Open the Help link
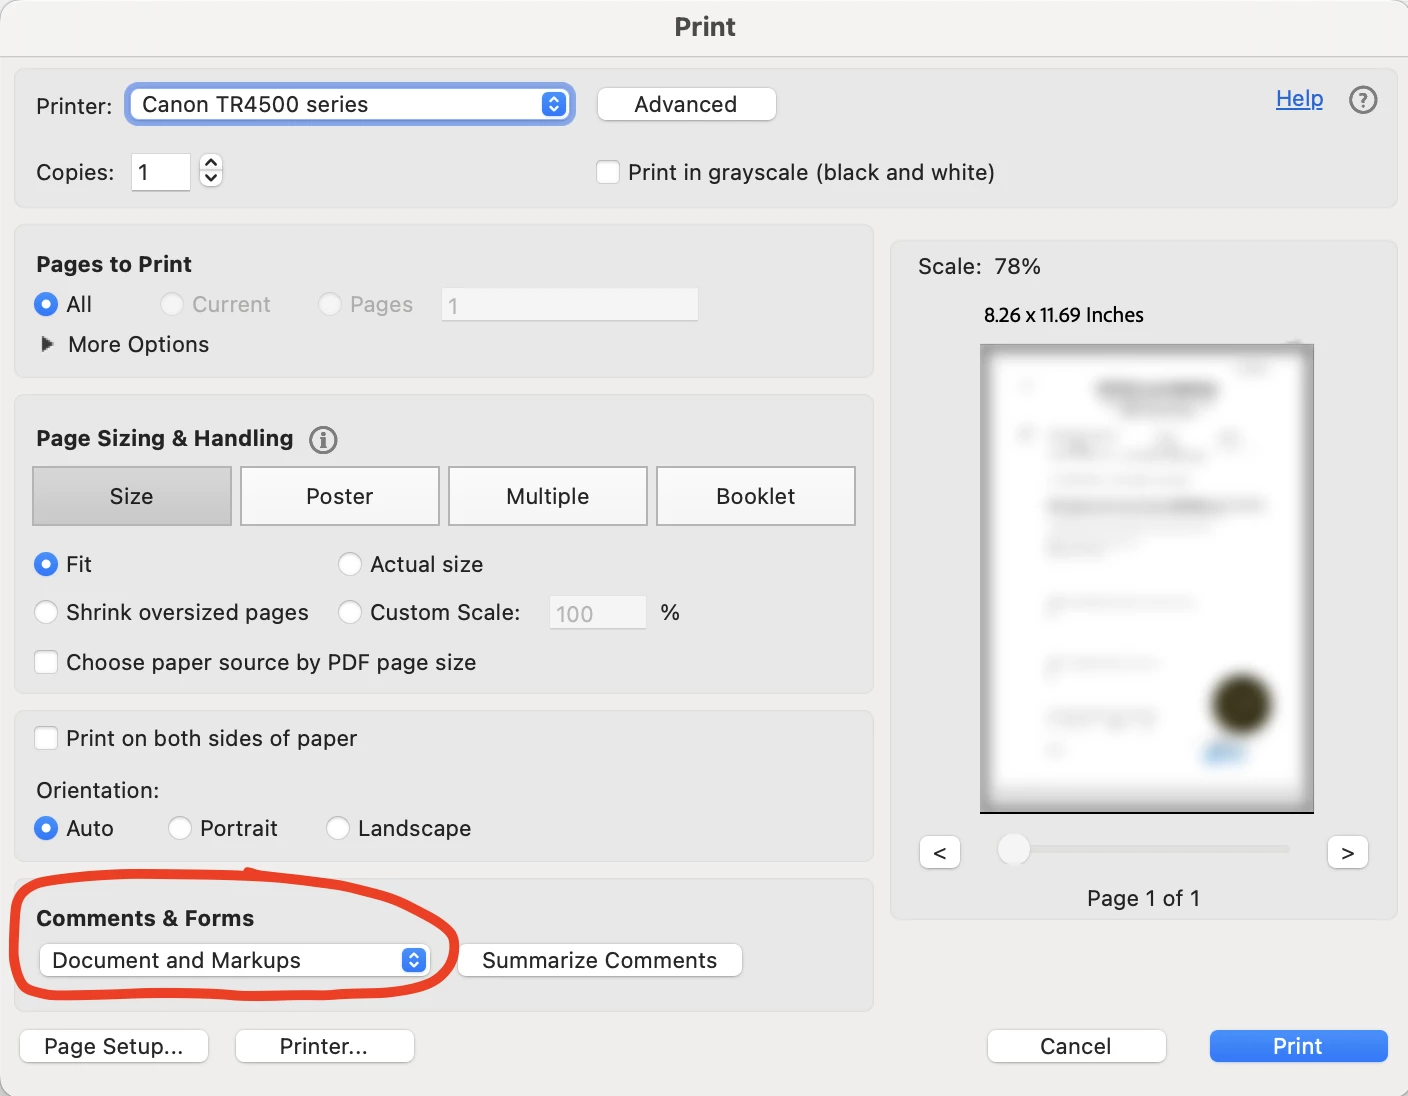Screen dimensions: 1408x1096 click(1299, 99)
